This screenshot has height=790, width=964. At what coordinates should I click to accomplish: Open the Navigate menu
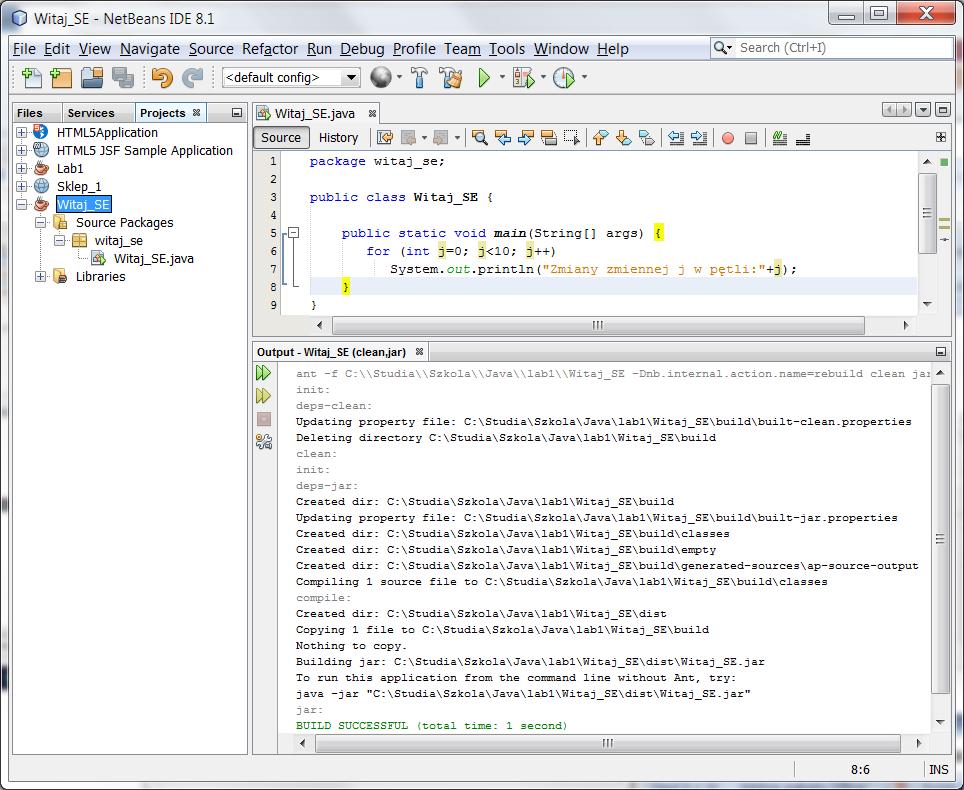point(150,49)
